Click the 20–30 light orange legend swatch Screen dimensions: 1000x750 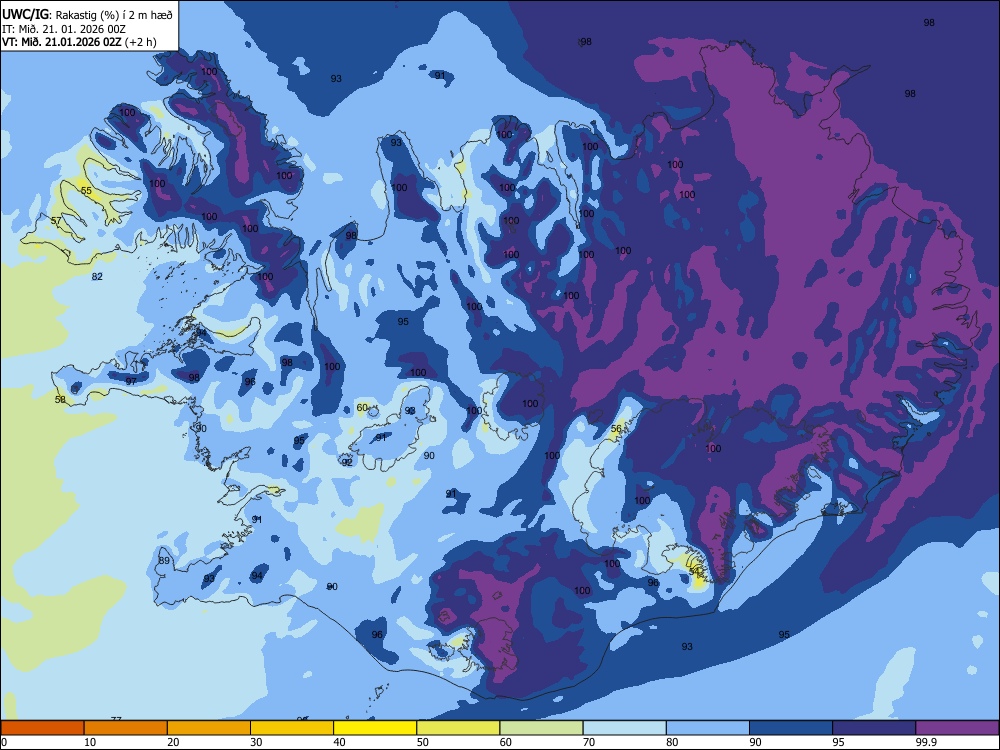(209, 728)
